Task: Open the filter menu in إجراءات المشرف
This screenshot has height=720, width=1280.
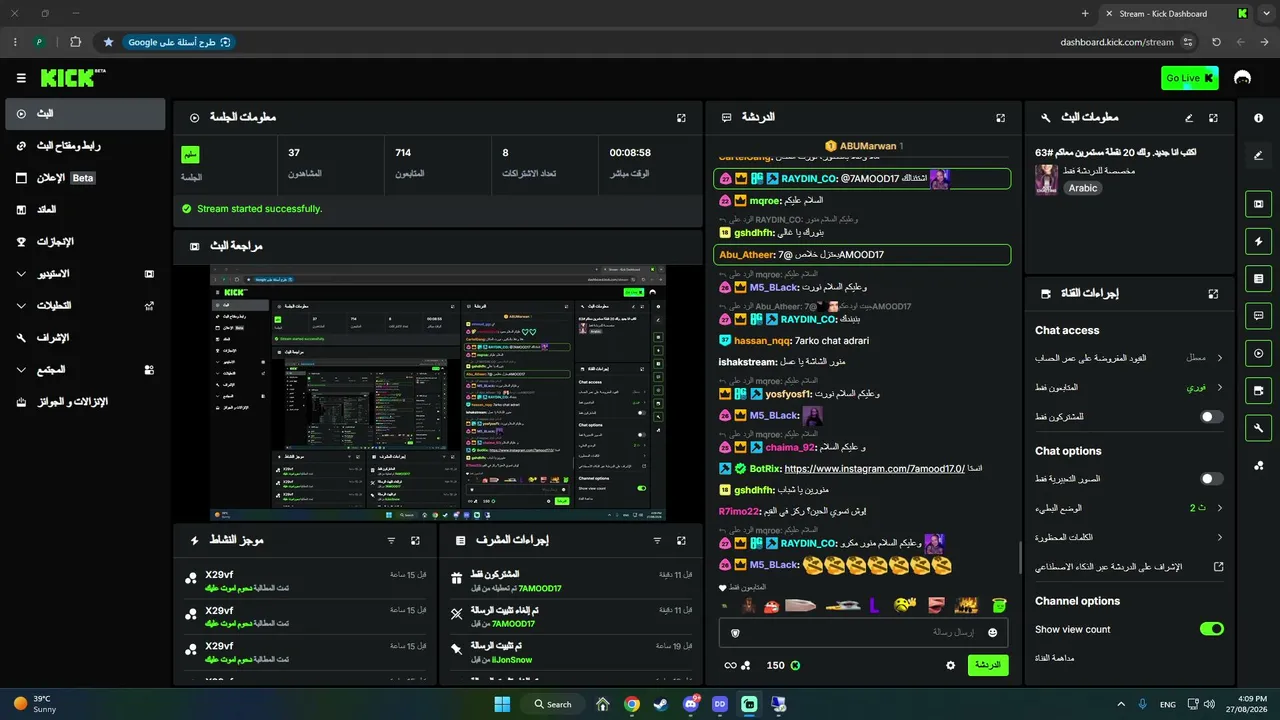Action: (657, 540)
